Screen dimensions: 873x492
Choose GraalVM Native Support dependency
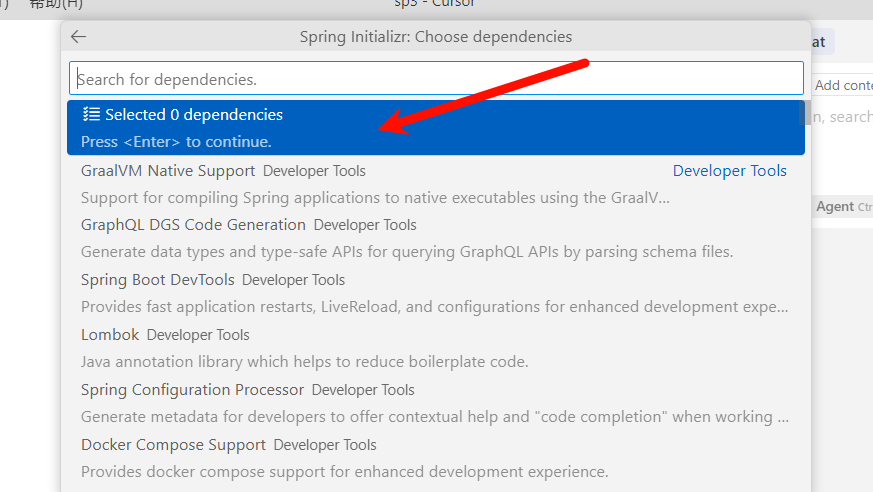tap(436, 184)
